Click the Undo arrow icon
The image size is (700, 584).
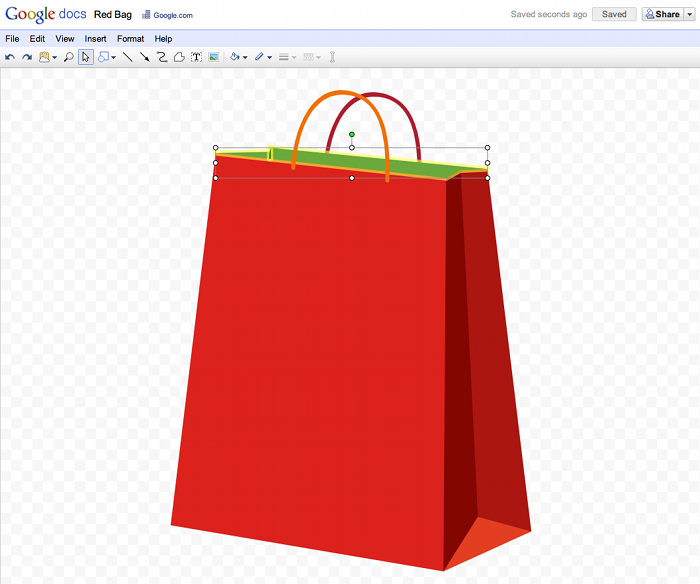[x=10, y=57]
